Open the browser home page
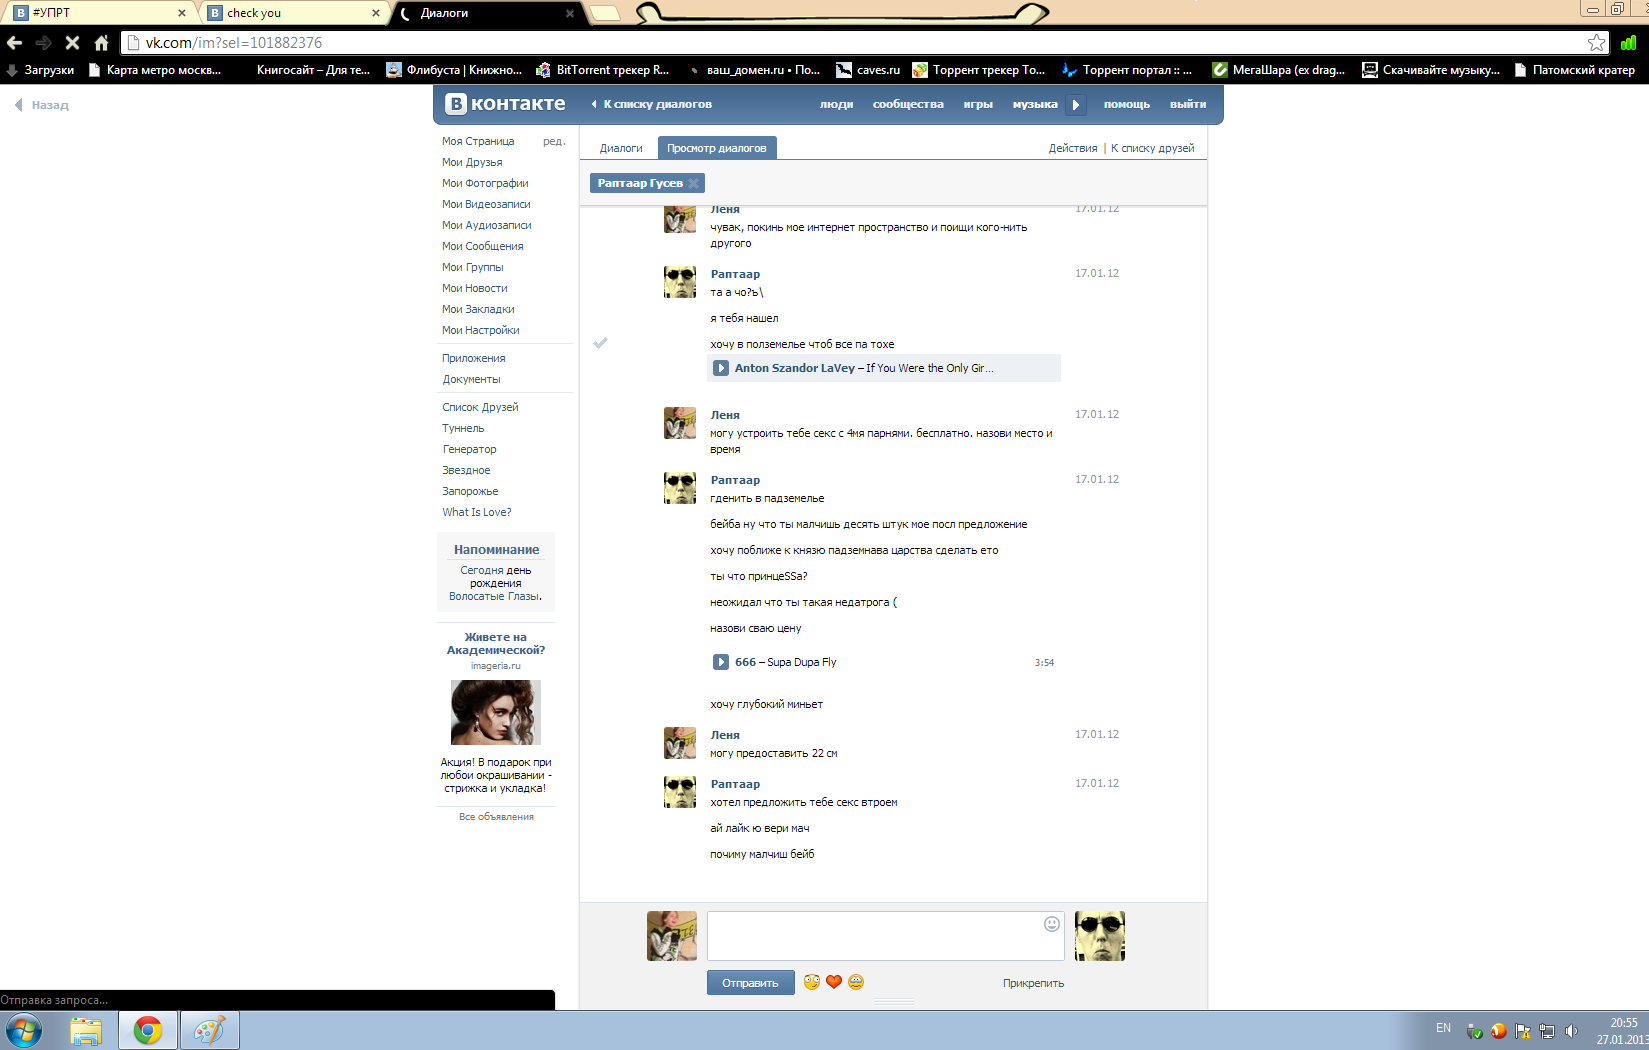This screenshot has width=1649, height=1050. pos(101,43)
